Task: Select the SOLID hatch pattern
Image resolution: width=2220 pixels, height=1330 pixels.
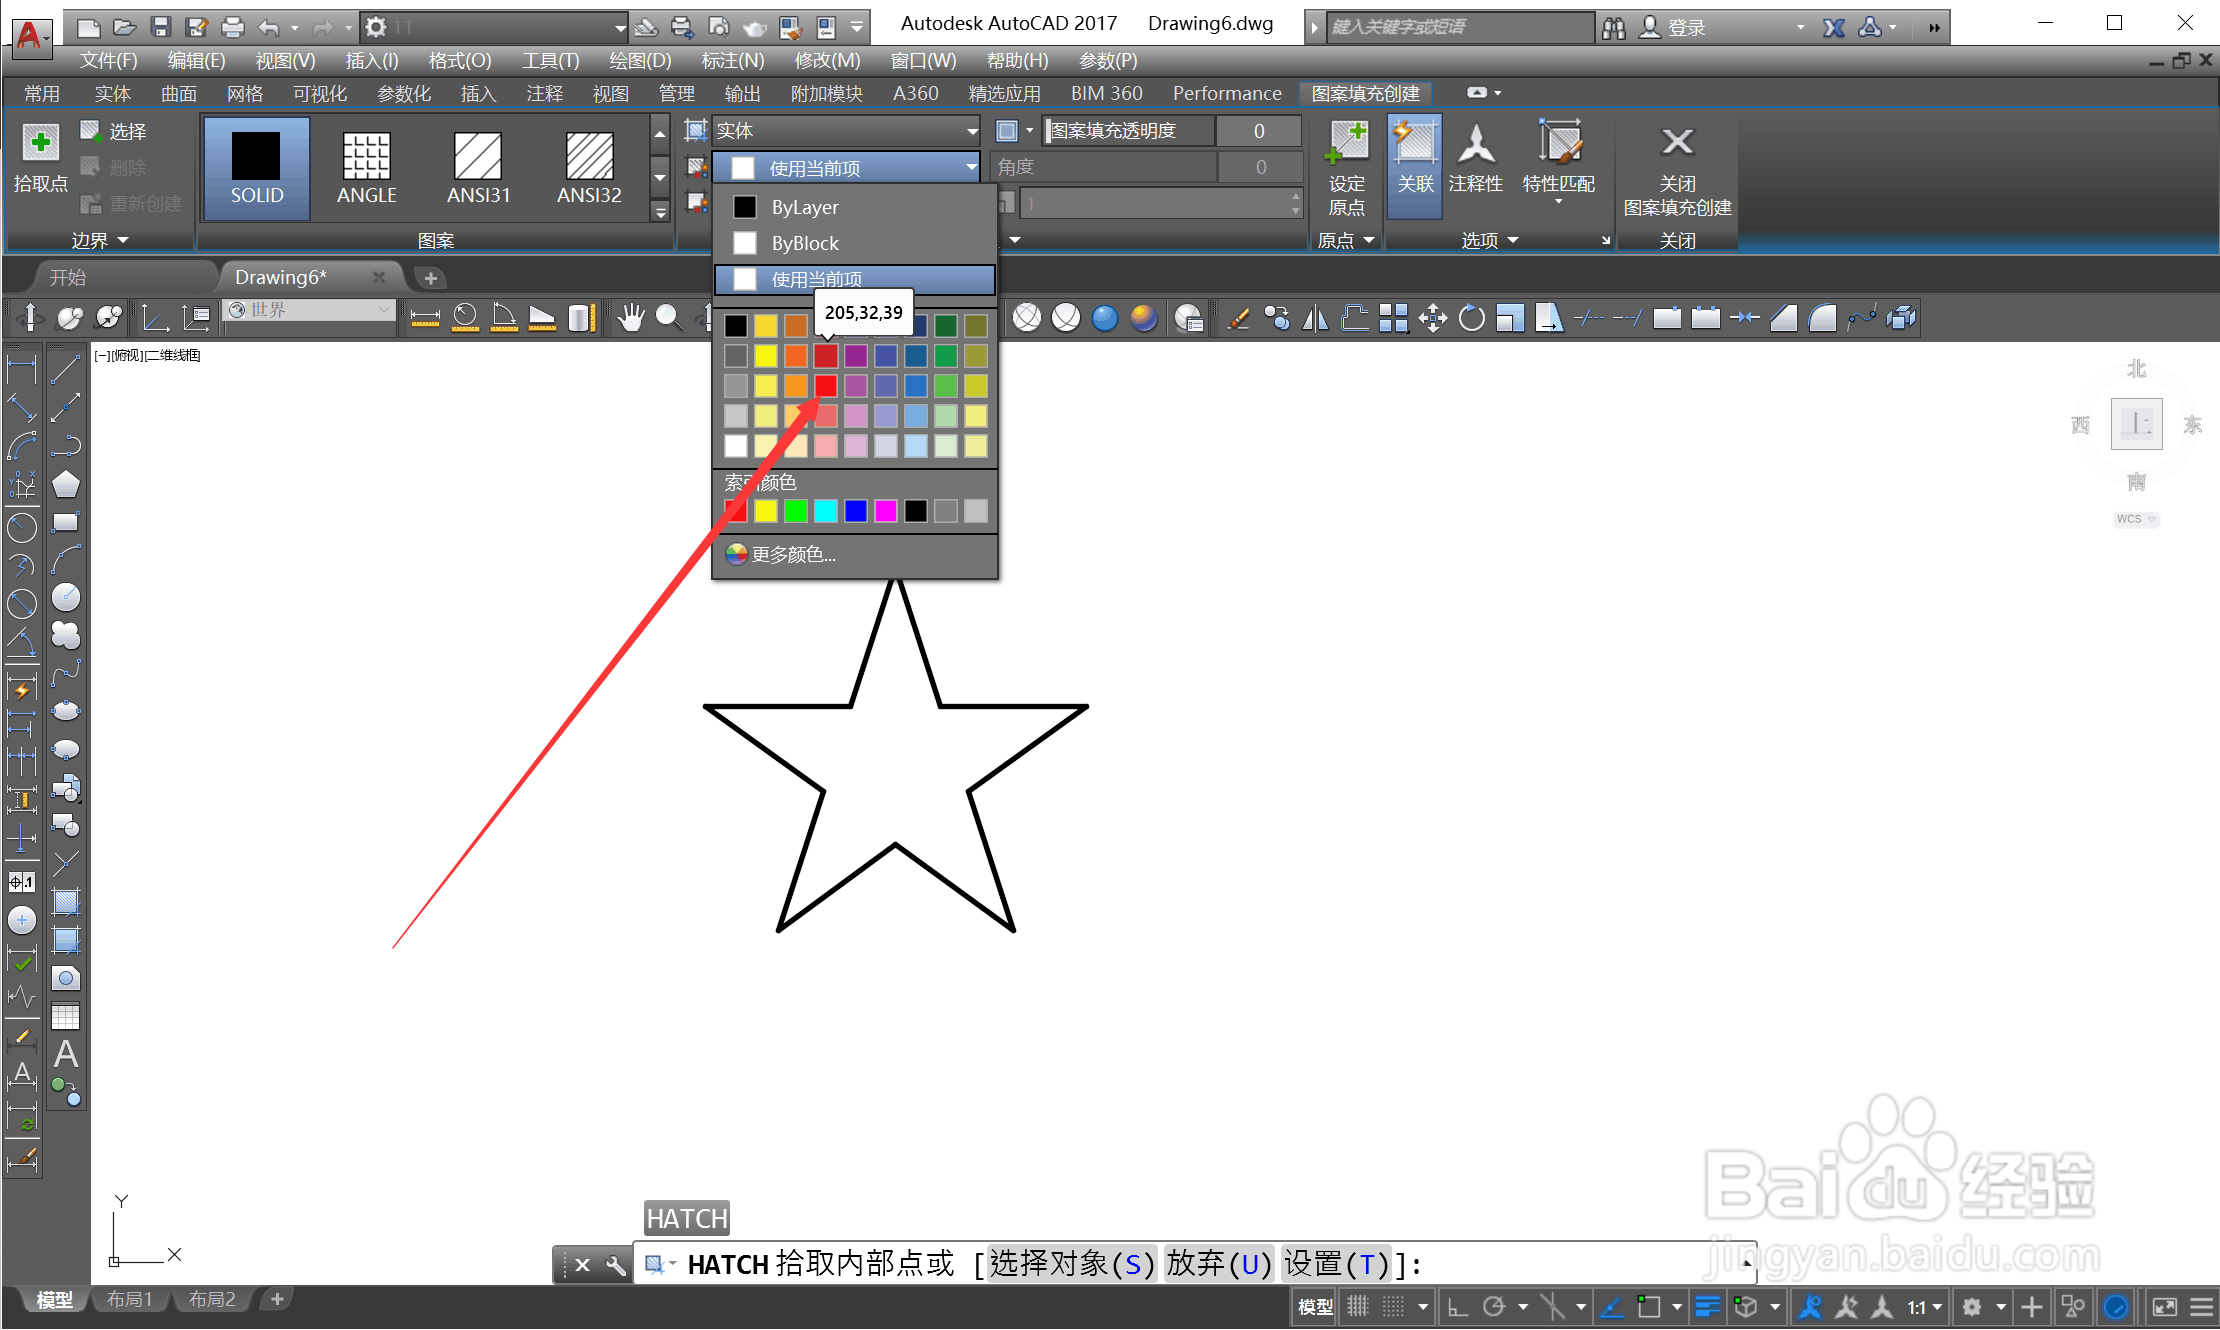Action: (256, 168)
